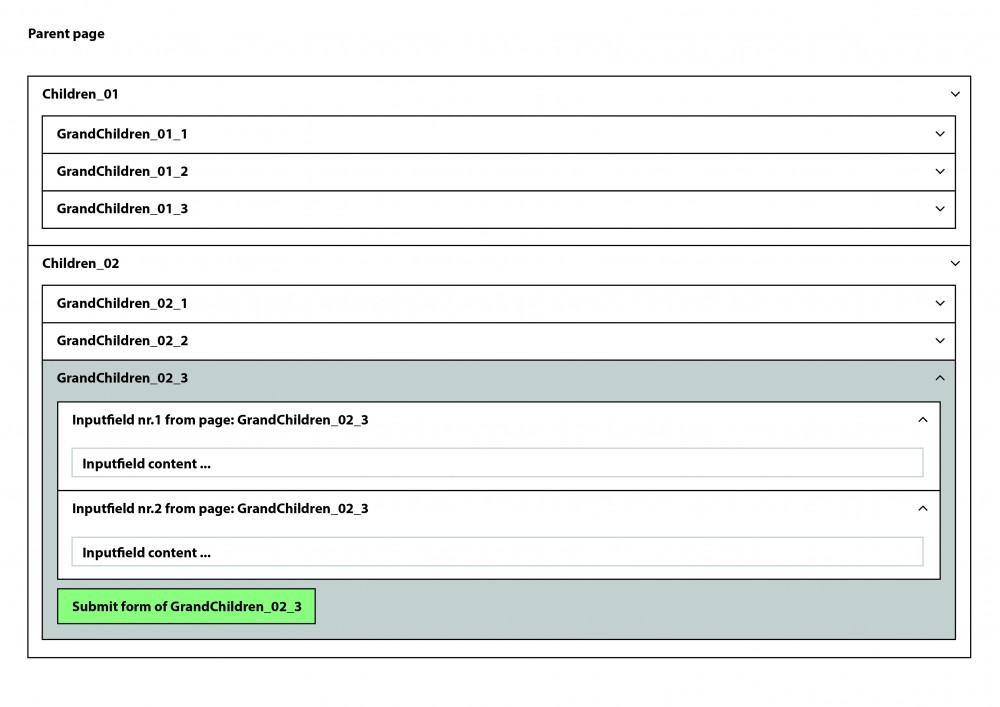Click the chevron arrow in Children_01 header

pos(955,94)
